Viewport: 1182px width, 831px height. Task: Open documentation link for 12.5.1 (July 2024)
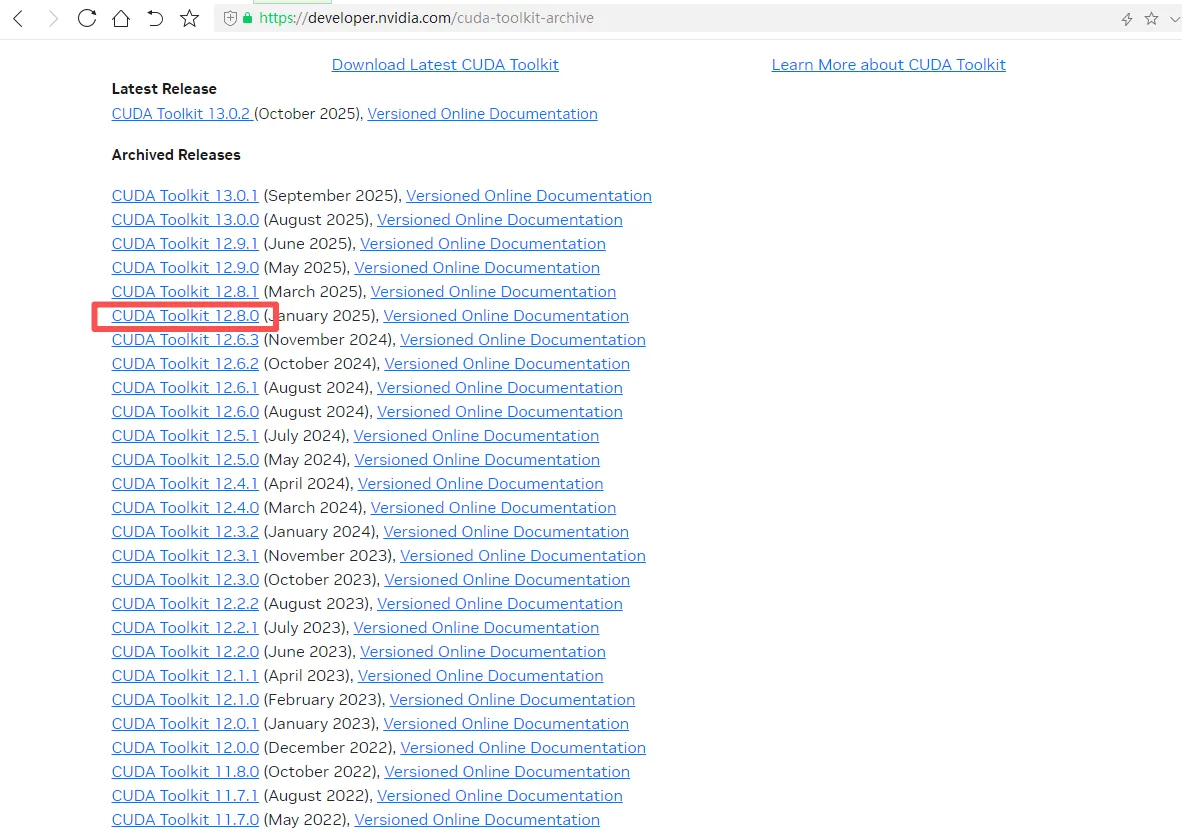coord(476,436)
